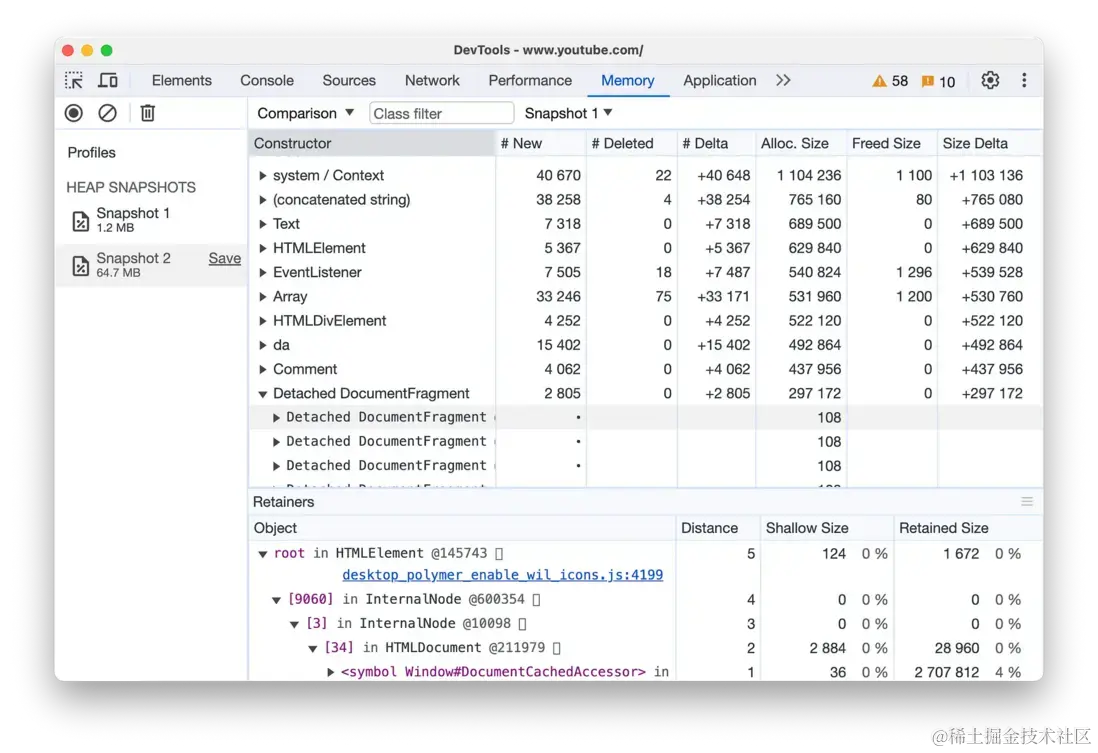1098x753 pixels.
Task: Click the Profiles sidebar heading
Action: coord(92,153)
